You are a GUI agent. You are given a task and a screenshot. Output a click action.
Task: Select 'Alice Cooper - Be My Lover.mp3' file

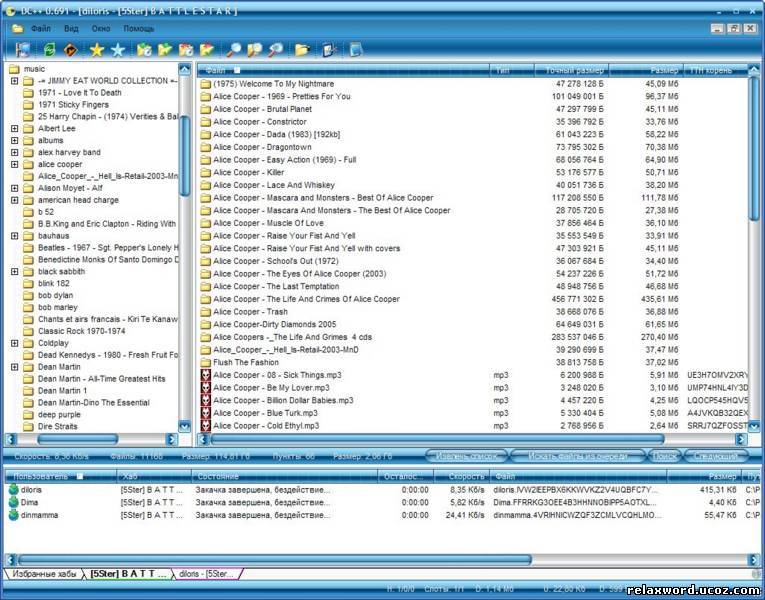pos(270,387)
